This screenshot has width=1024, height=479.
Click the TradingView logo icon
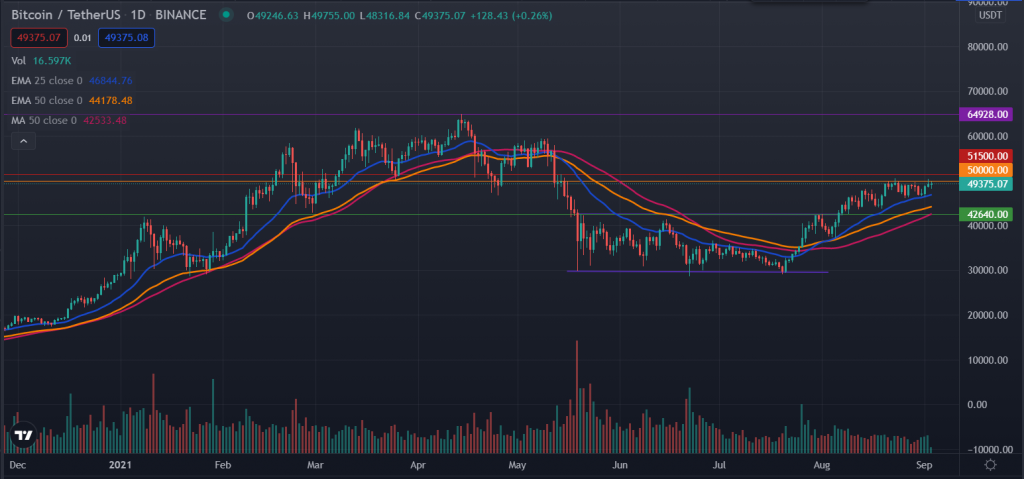coord(24,435)
